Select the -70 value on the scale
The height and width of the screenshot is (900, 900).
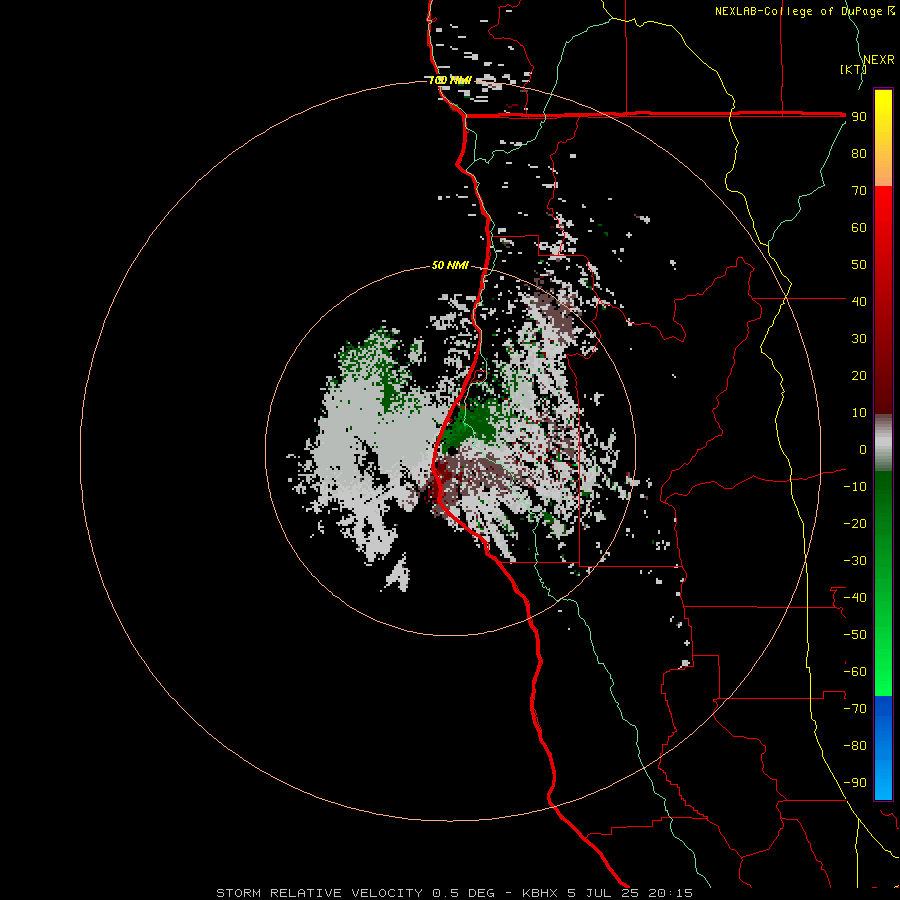tap(855, 709)
